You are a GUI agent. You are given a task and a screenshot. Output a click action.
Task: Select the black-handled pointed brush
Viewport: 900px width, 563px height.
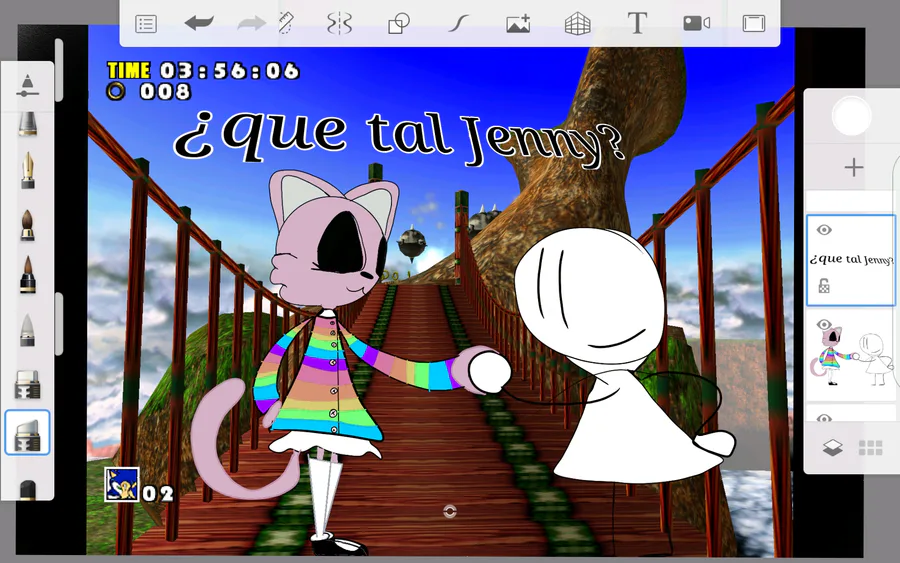28,274
